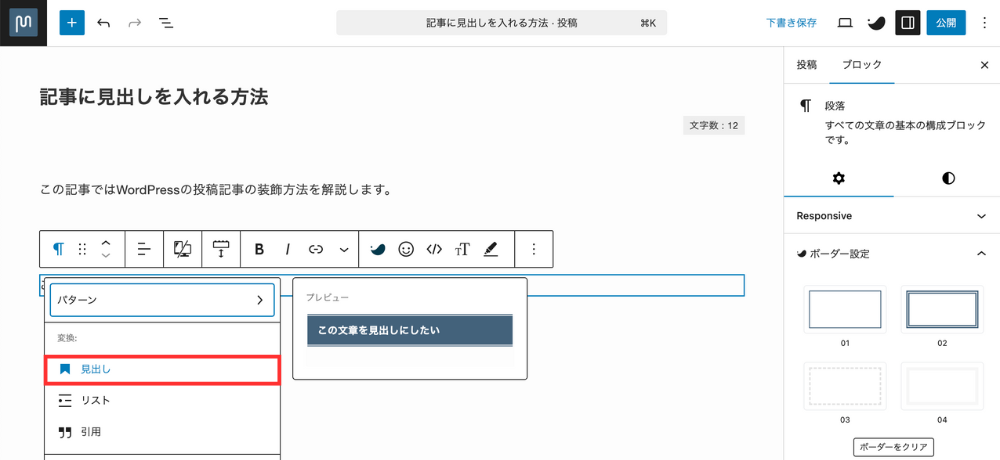1000x460 pixels.
Task: Click the link icon in block toolbar
Action: pos(316,249)
